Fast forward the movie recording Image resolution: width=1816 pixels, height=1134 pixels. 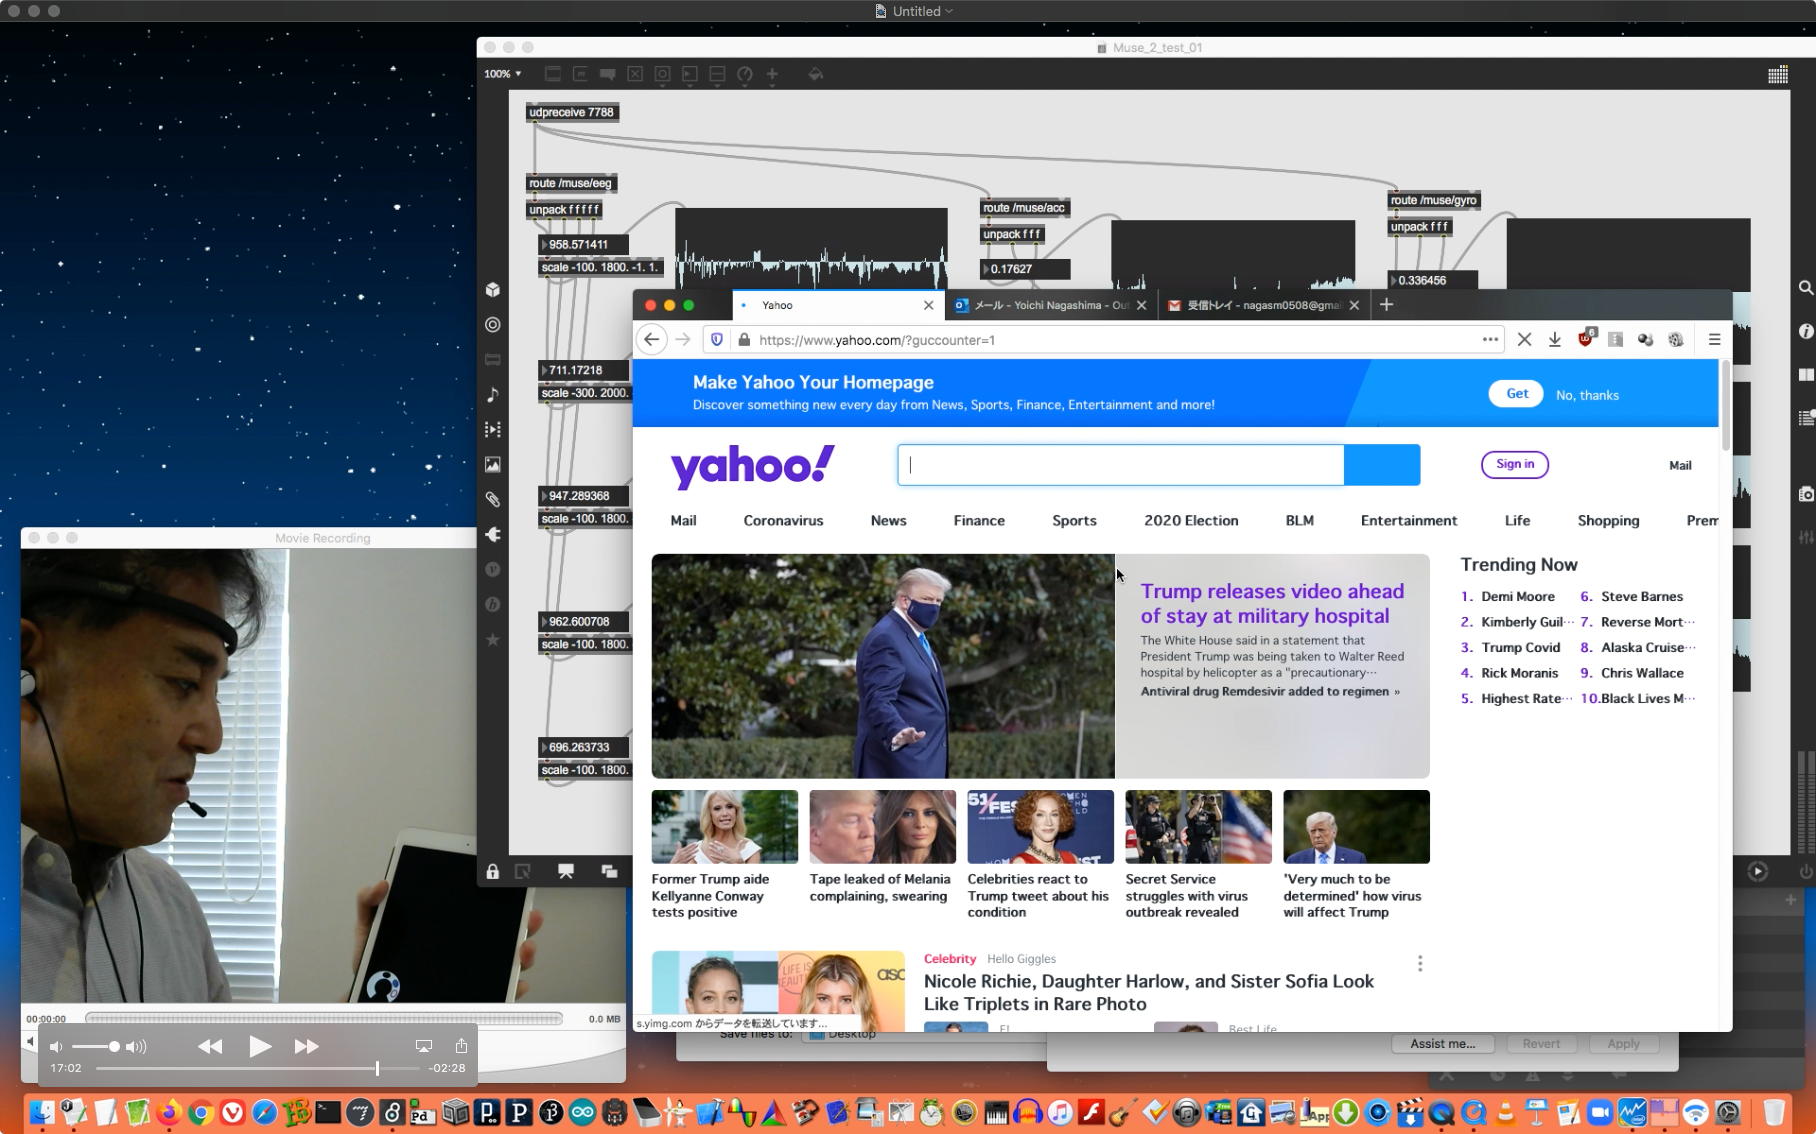click(x=307, y=1047)
